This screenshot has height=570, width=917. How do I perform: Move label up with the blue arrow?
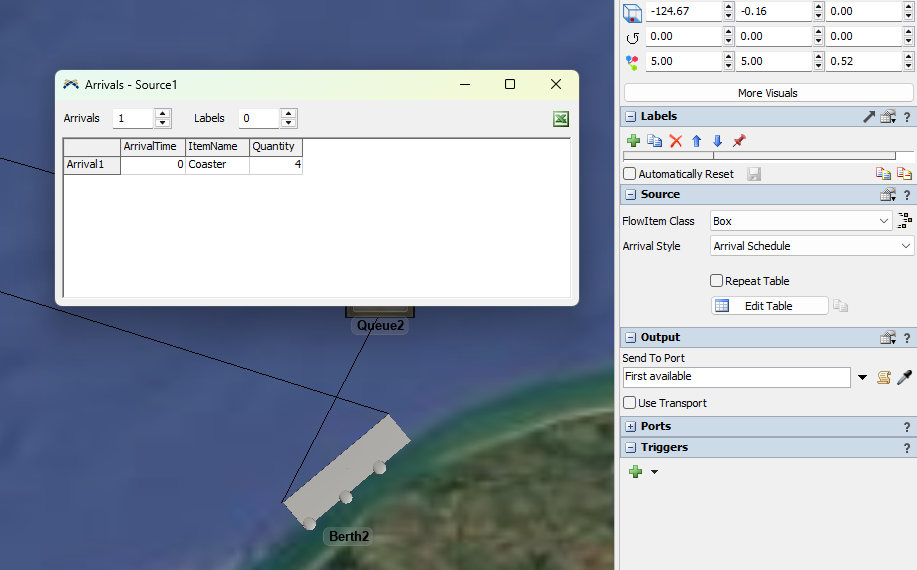click(697, 141)
